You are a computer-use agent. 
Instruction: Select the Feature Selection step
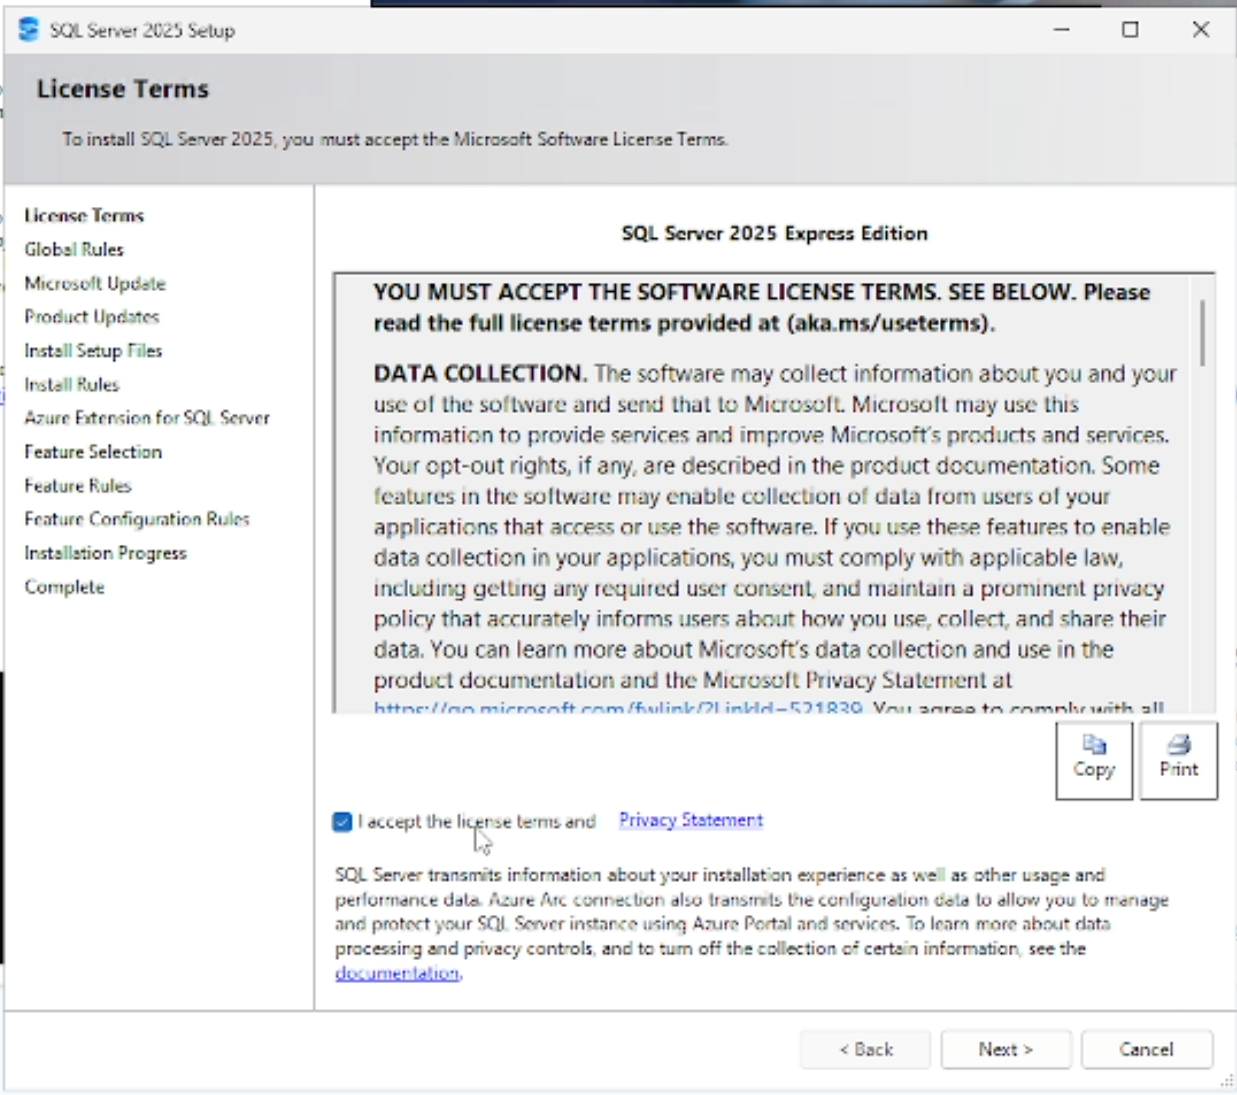pos(94,451)
